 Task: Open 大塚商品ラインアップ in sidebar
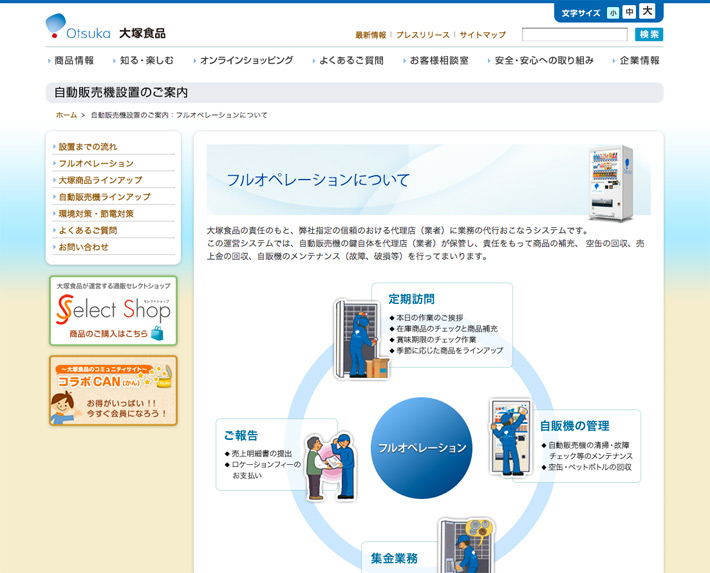pyautogui.click(x=100, y=180)
